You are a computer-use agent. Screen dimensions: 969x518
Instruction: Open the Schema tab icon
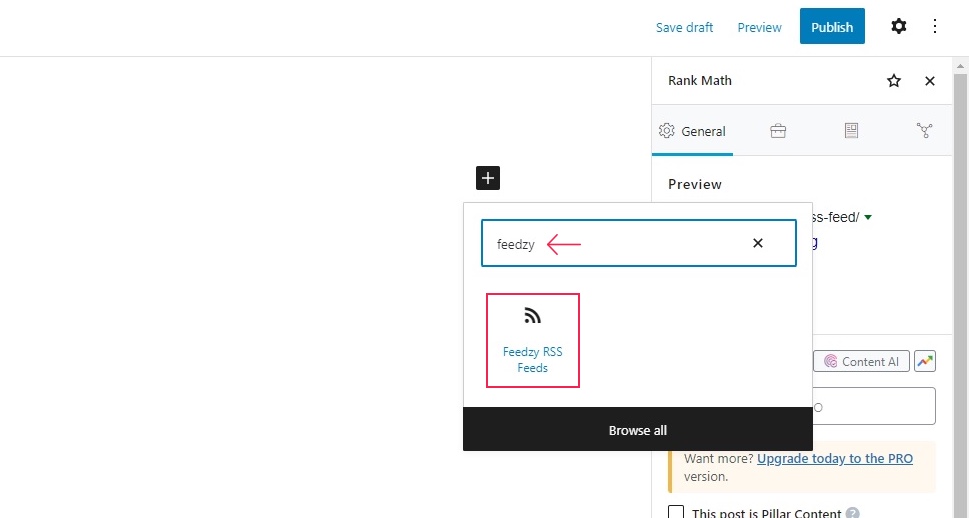851,130
